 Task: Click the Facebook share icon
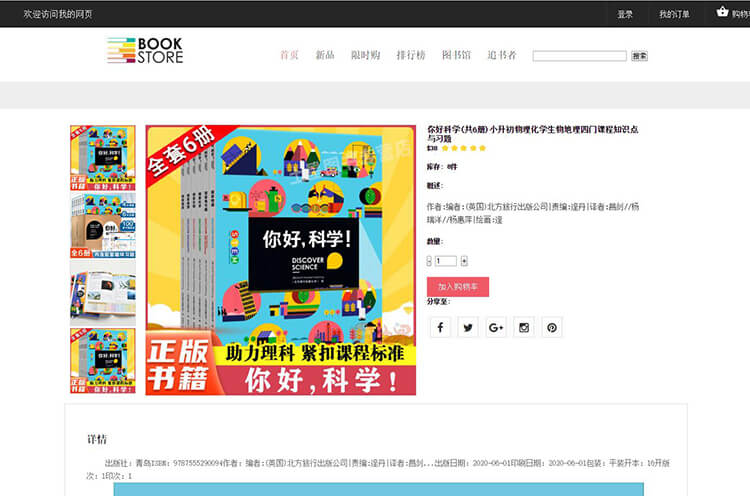click(x=440, y=327)
